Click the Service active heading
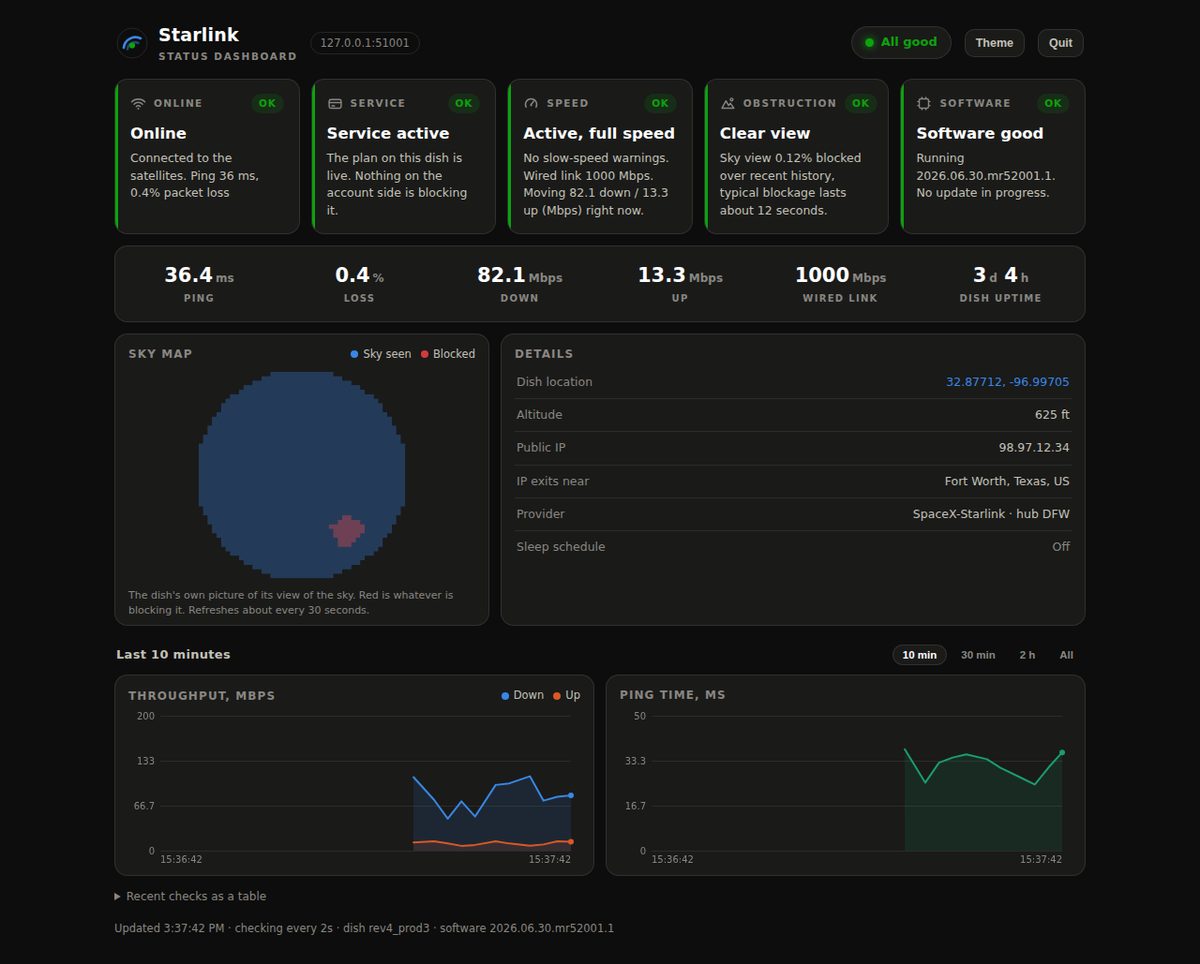 pos(388,133)
